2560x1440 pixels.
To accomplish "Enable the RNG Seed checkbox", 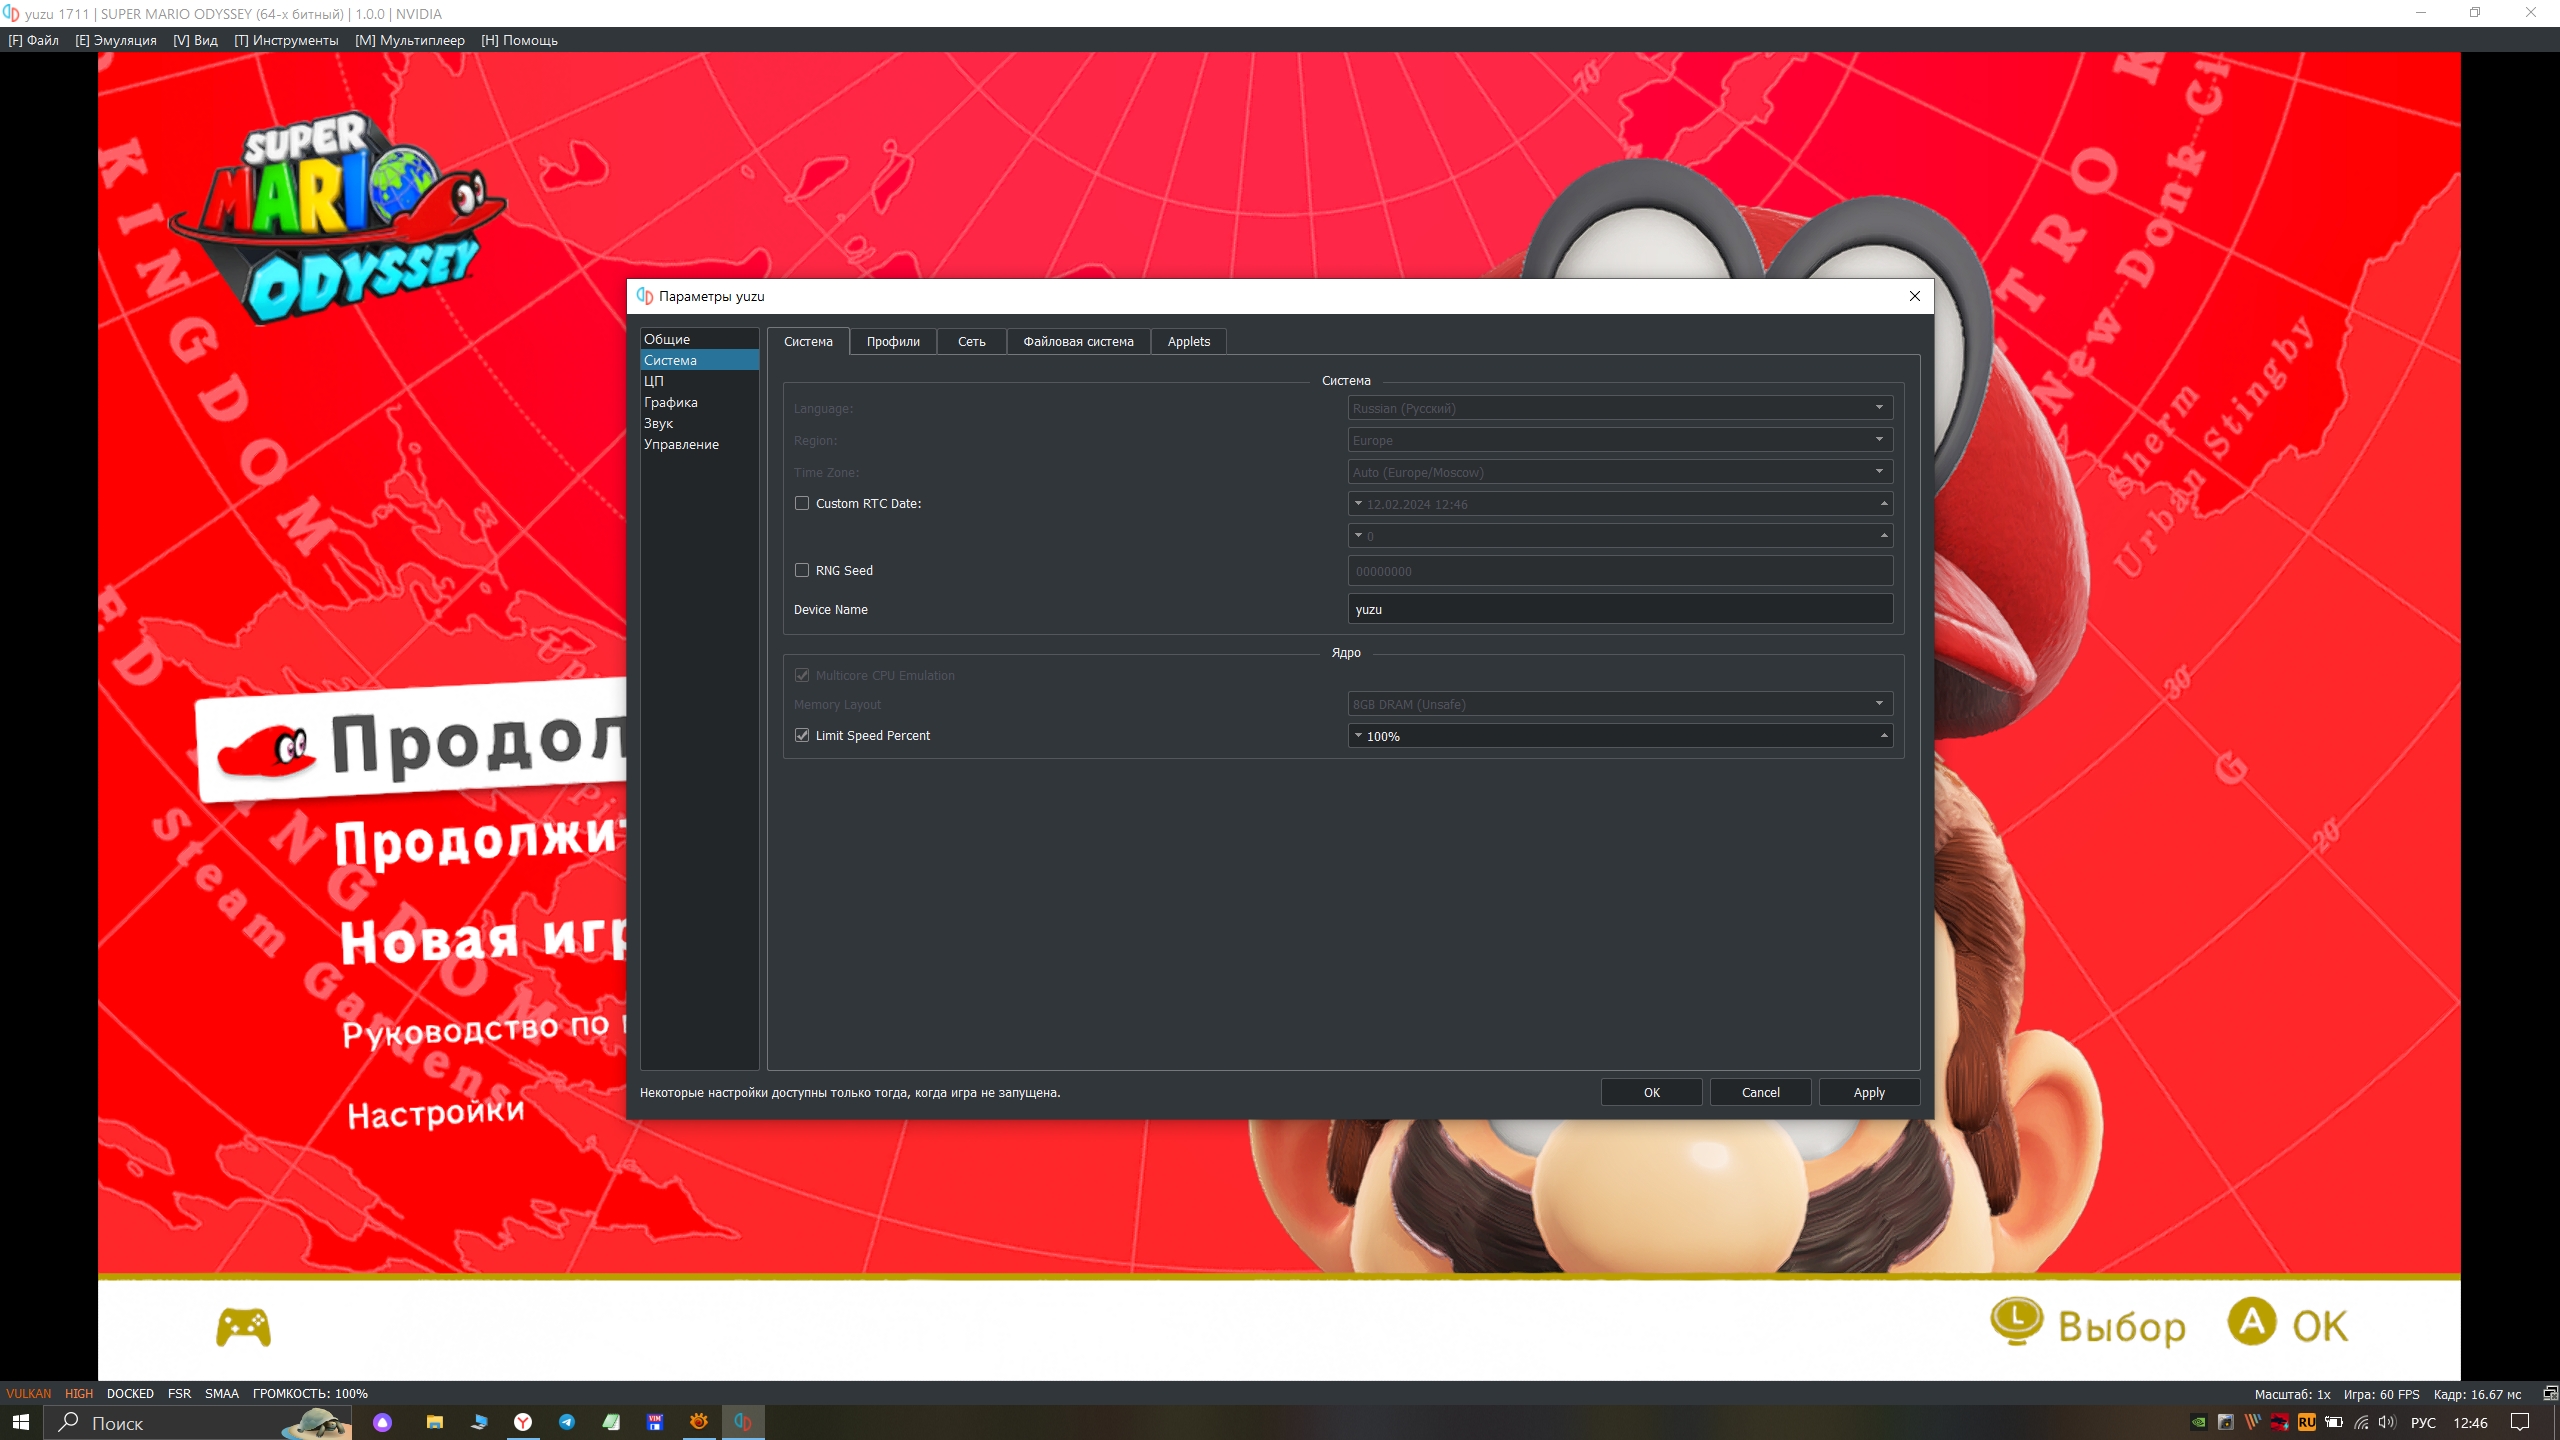I will click(802, 570).
